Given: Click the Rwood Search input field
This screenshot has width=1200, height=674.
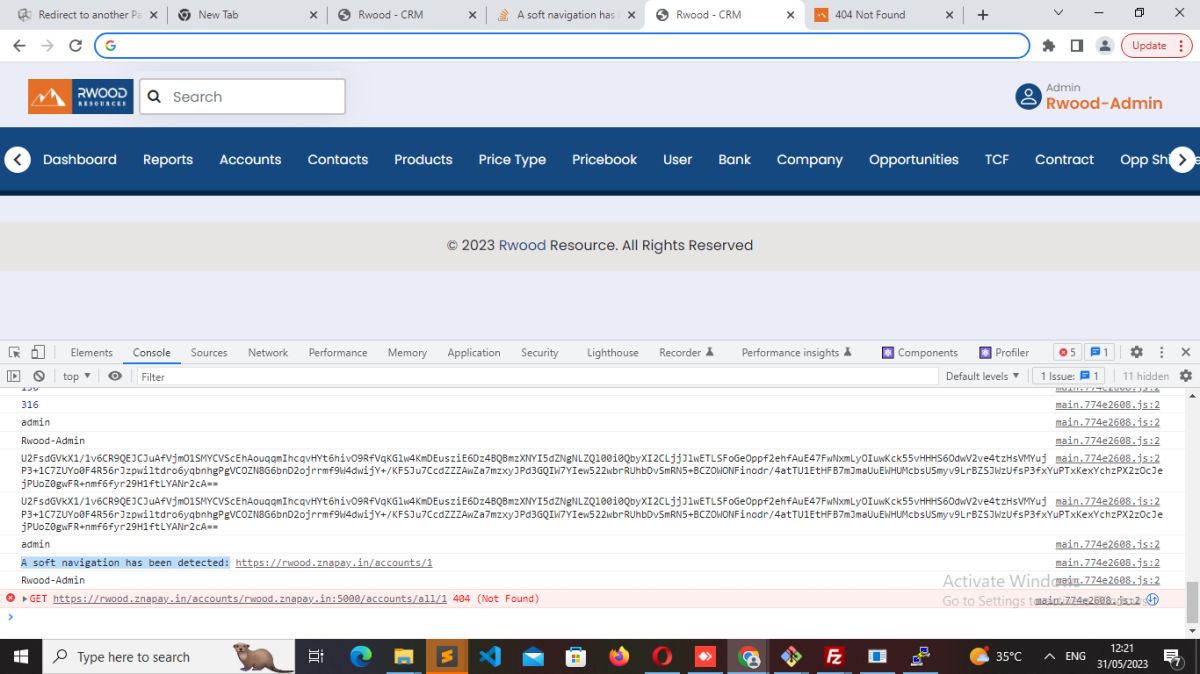Looking at the screenshot, I should point(243,97).
